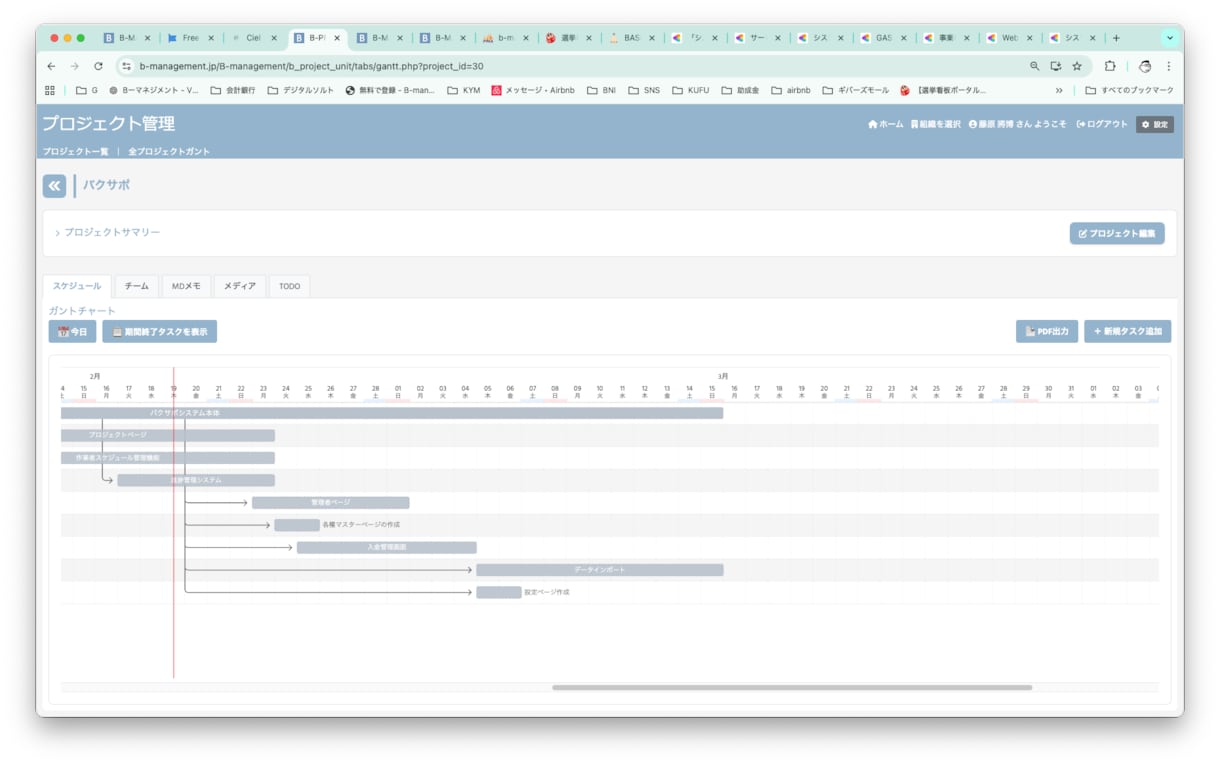
Task: Open 全プロジェクトガント link
Action: pos(169,152)
